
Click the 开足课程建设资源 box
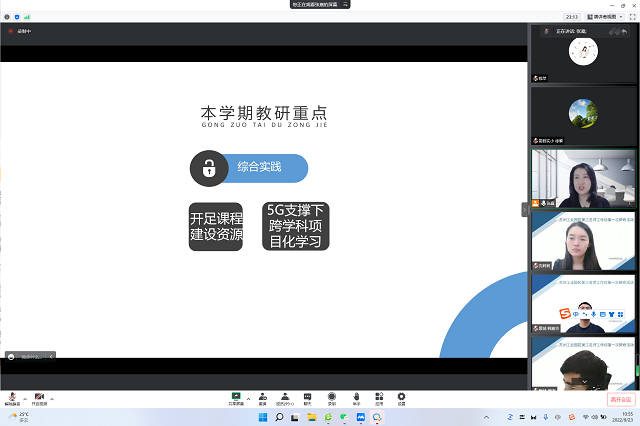click(216, 226)
